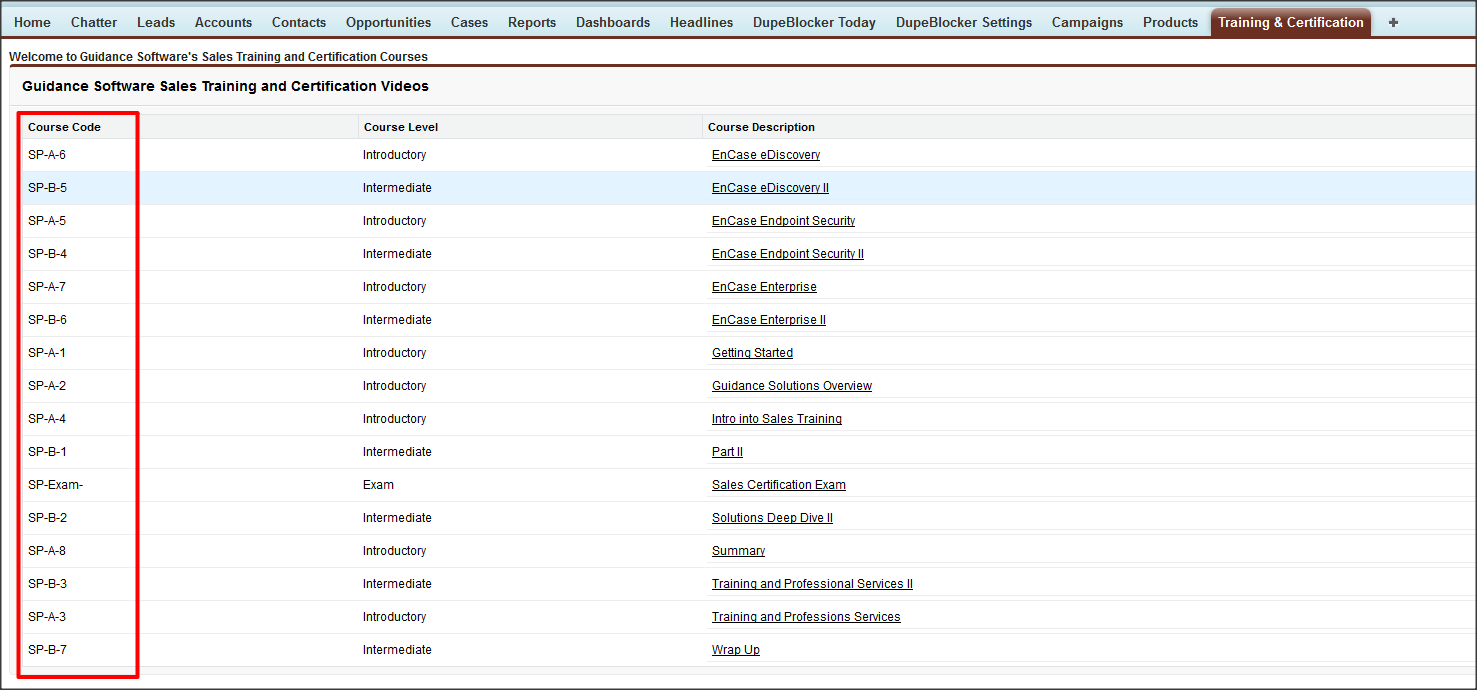Viewport: 1477px width, 690px height.
Task: Click the plus icon to add tabs
Action: tap(1393, 22)
